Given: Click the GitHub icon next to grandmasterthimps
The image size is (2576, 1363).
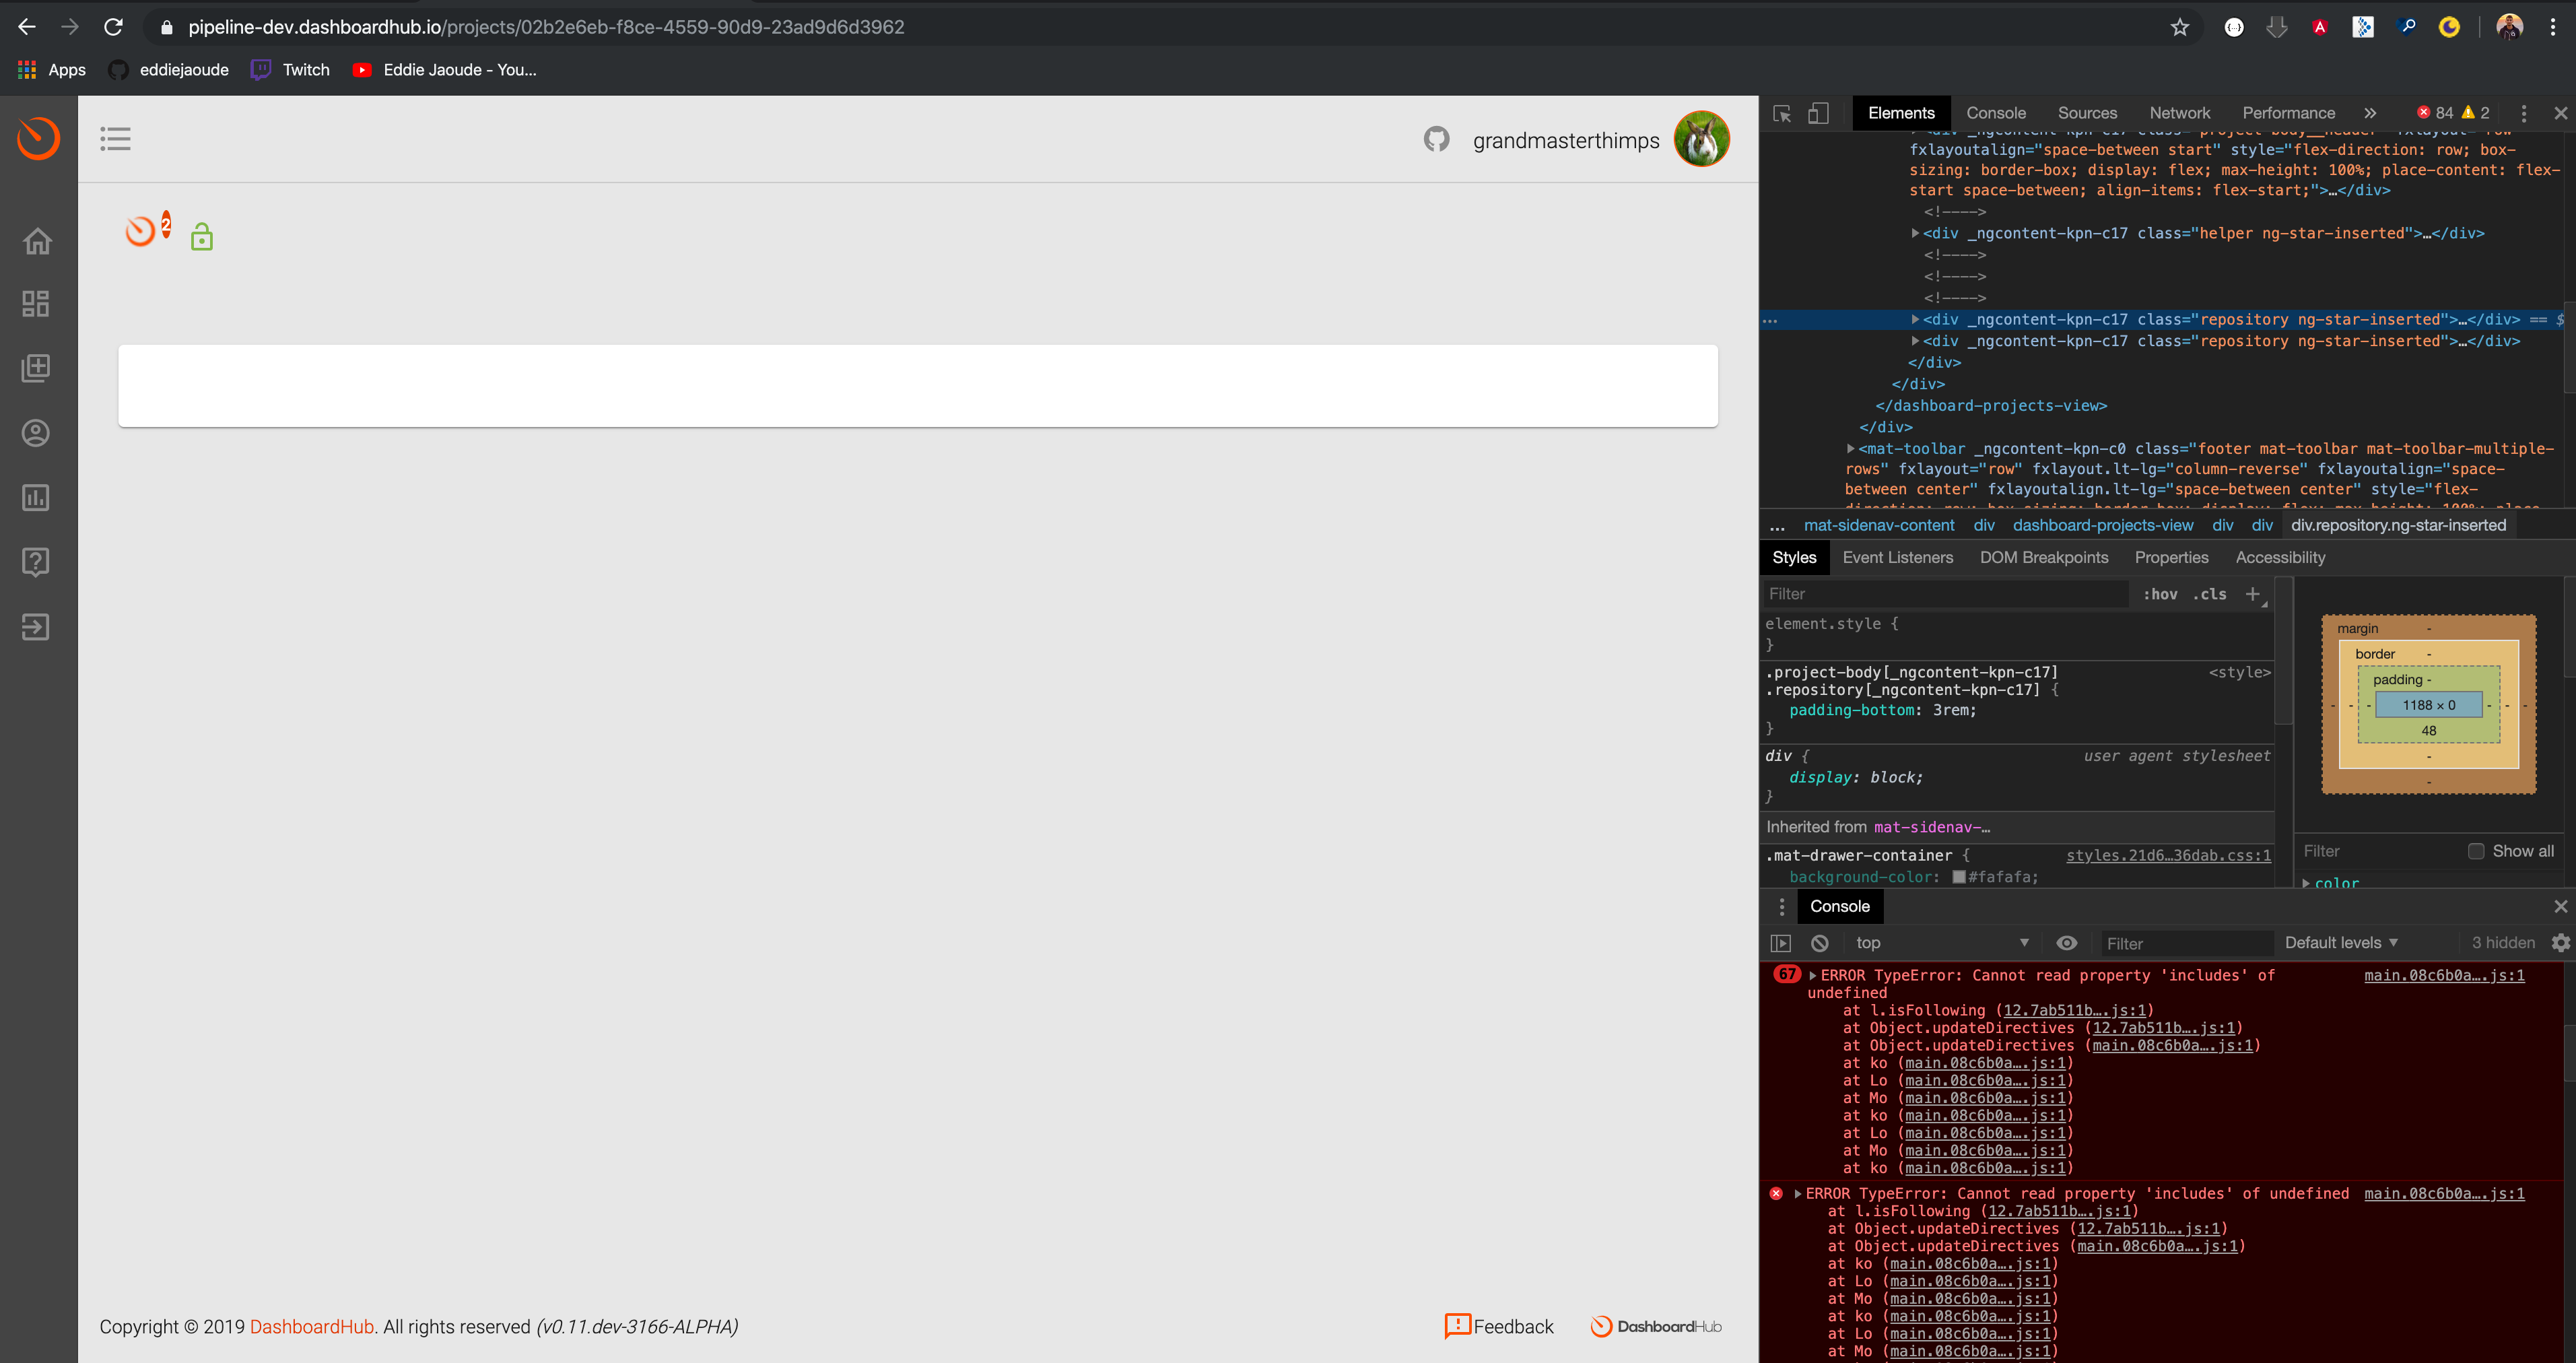Looking at the screenshot, I should tap(1437, 139).
